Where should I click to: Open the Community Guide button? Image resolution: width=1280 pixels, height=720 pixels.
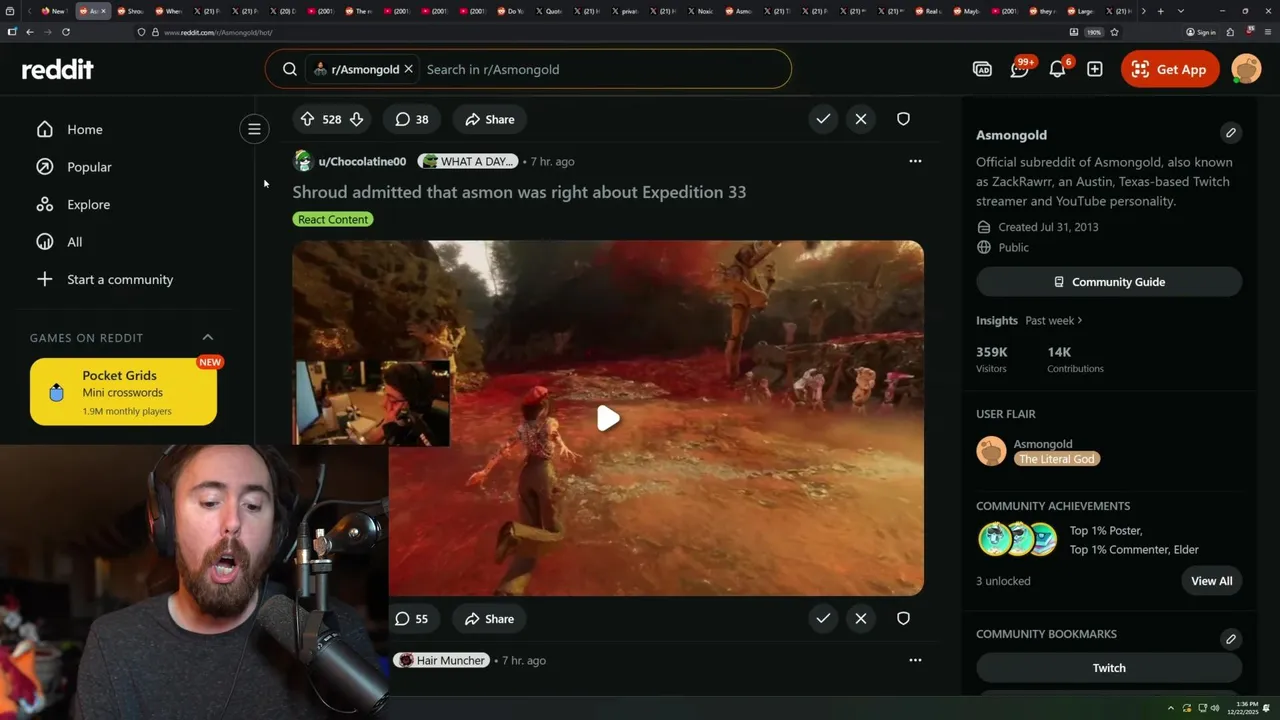pos(1109,282)
